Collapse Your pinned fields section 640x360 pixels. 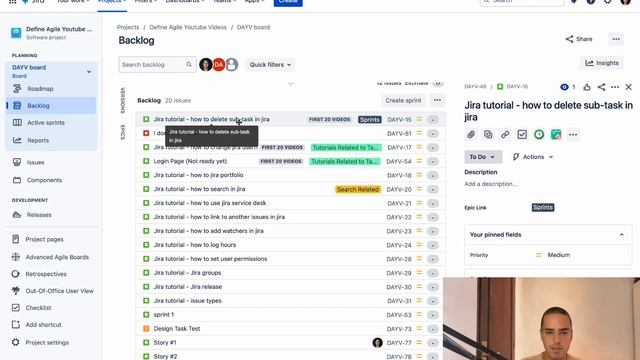coord(622,235)
